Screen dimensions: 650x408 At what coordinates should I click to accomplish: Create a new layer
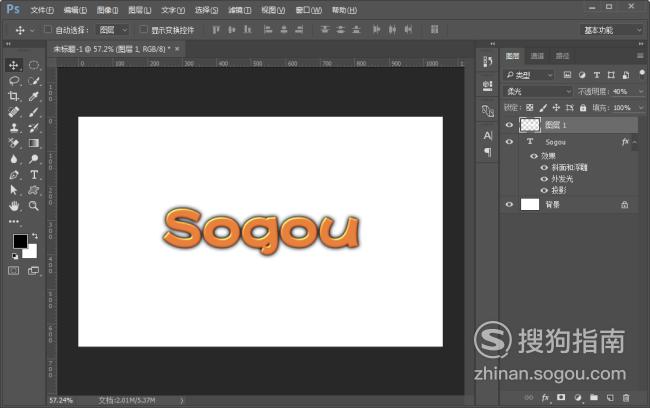610,398
